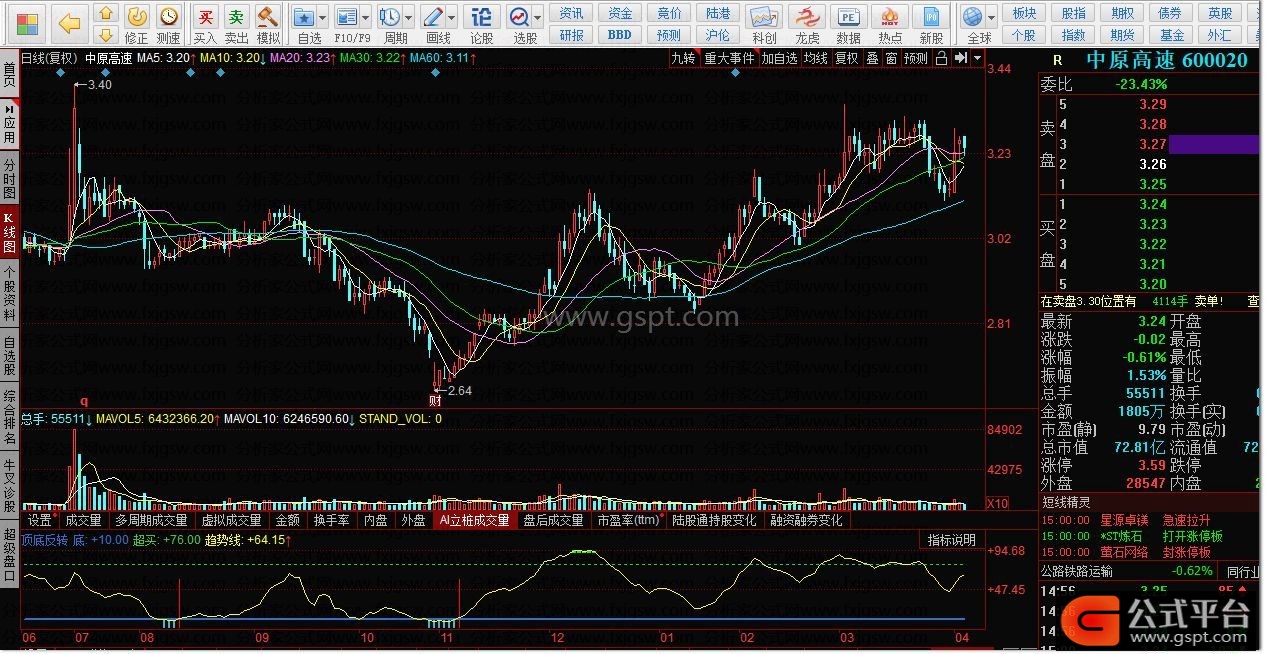
Task: Click the yellow down arrow button
Action: pyautogui.click(x=104, y=36)
